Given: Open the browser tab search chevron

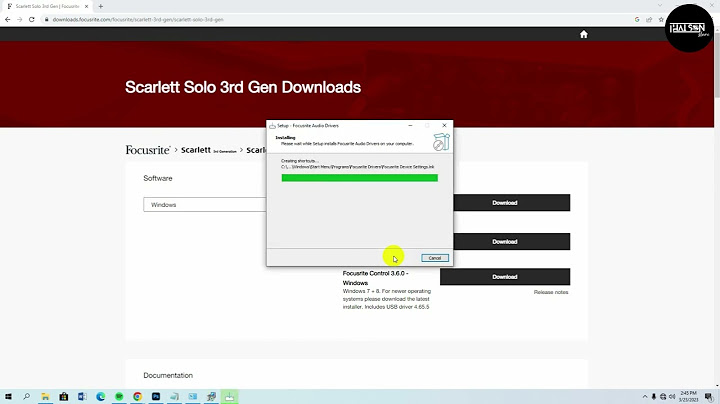Looking at the screenshot, I should tap(660, 6).
